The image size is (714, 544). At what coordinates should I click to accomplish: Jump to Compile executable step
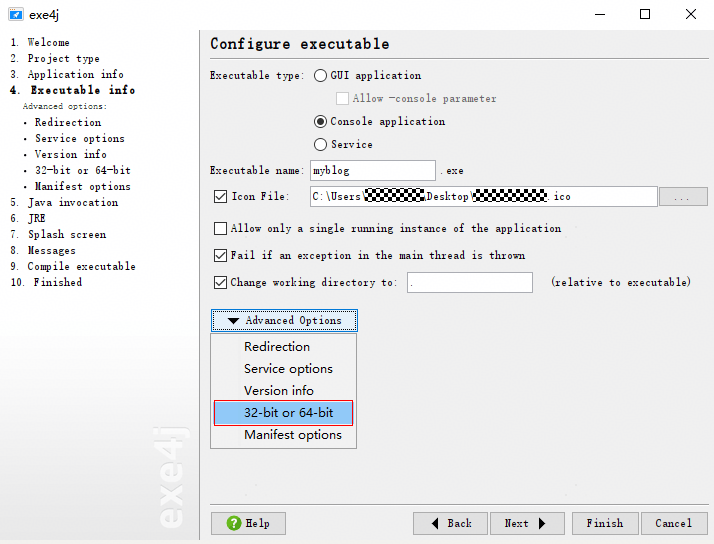click(x=73, y=266)
